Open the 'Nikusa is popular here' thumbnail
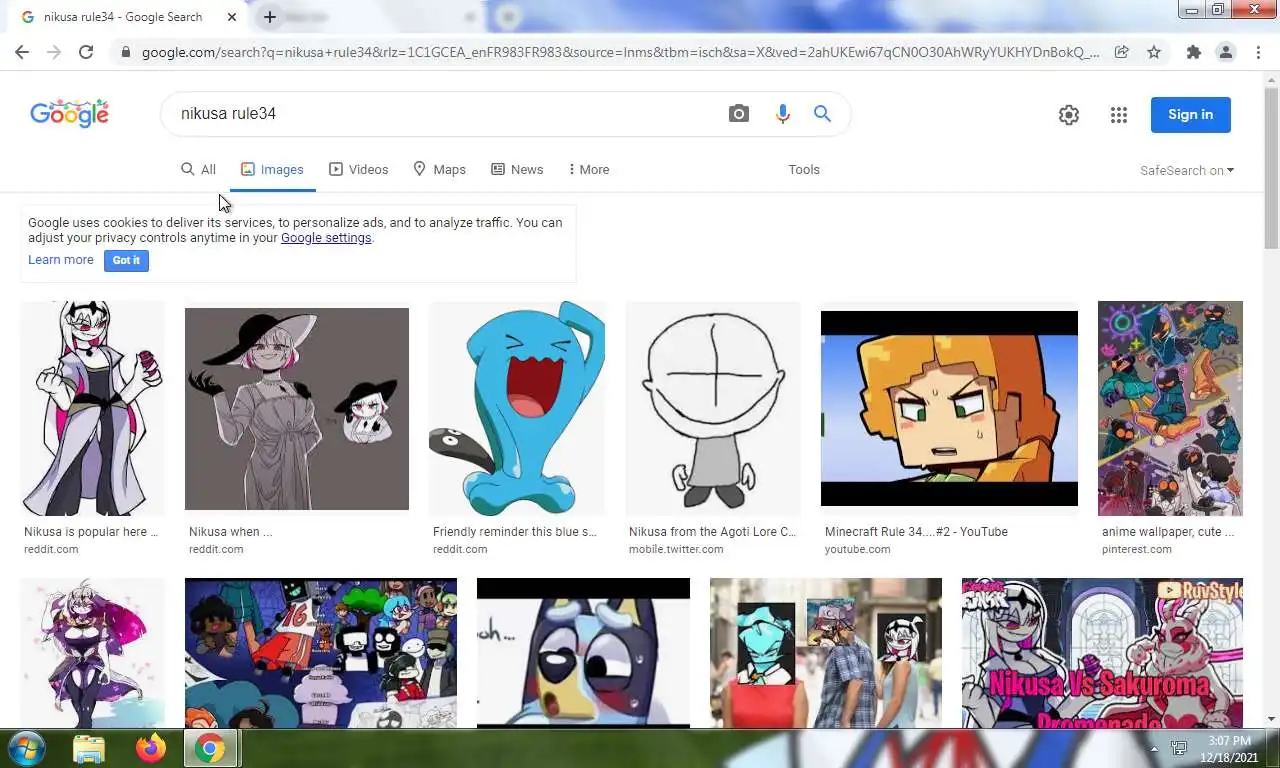This screenshot has height=768, width=1280. (x=92, y=408)
